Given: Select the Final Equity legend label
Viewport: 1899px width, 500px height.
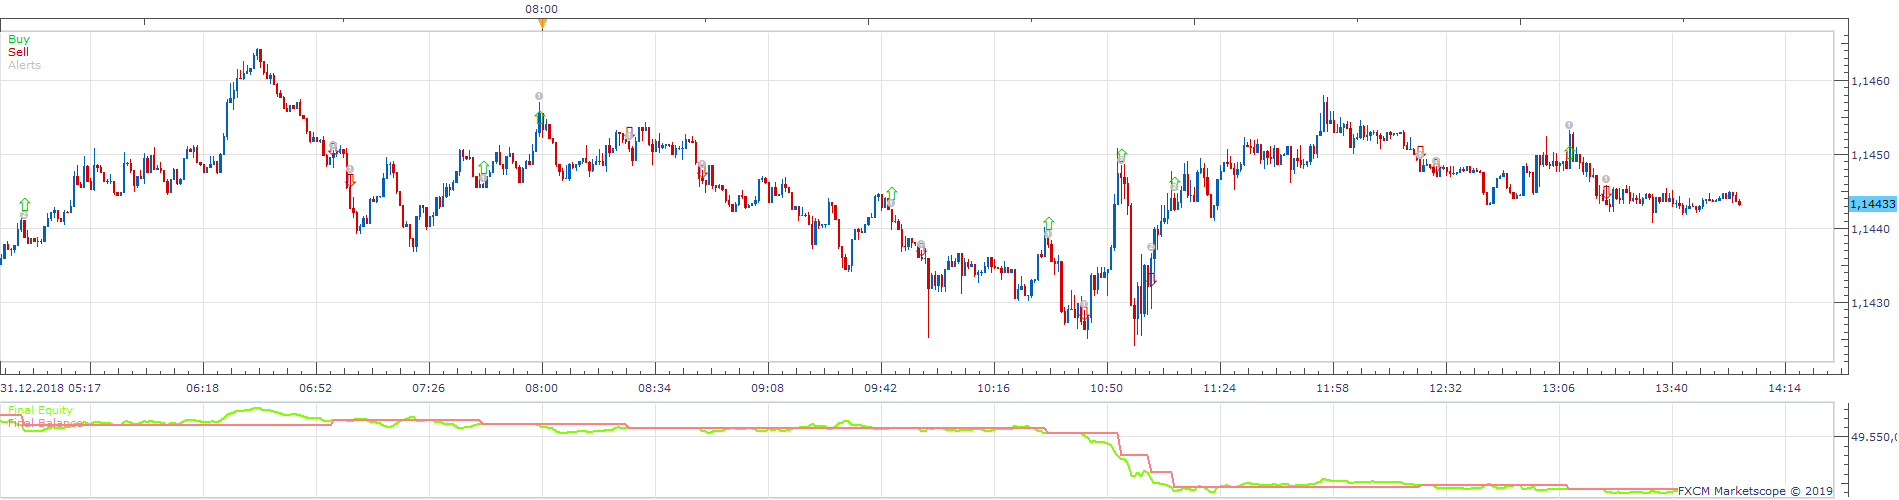Looking at the screenshot, I should (x=40, y=410).
